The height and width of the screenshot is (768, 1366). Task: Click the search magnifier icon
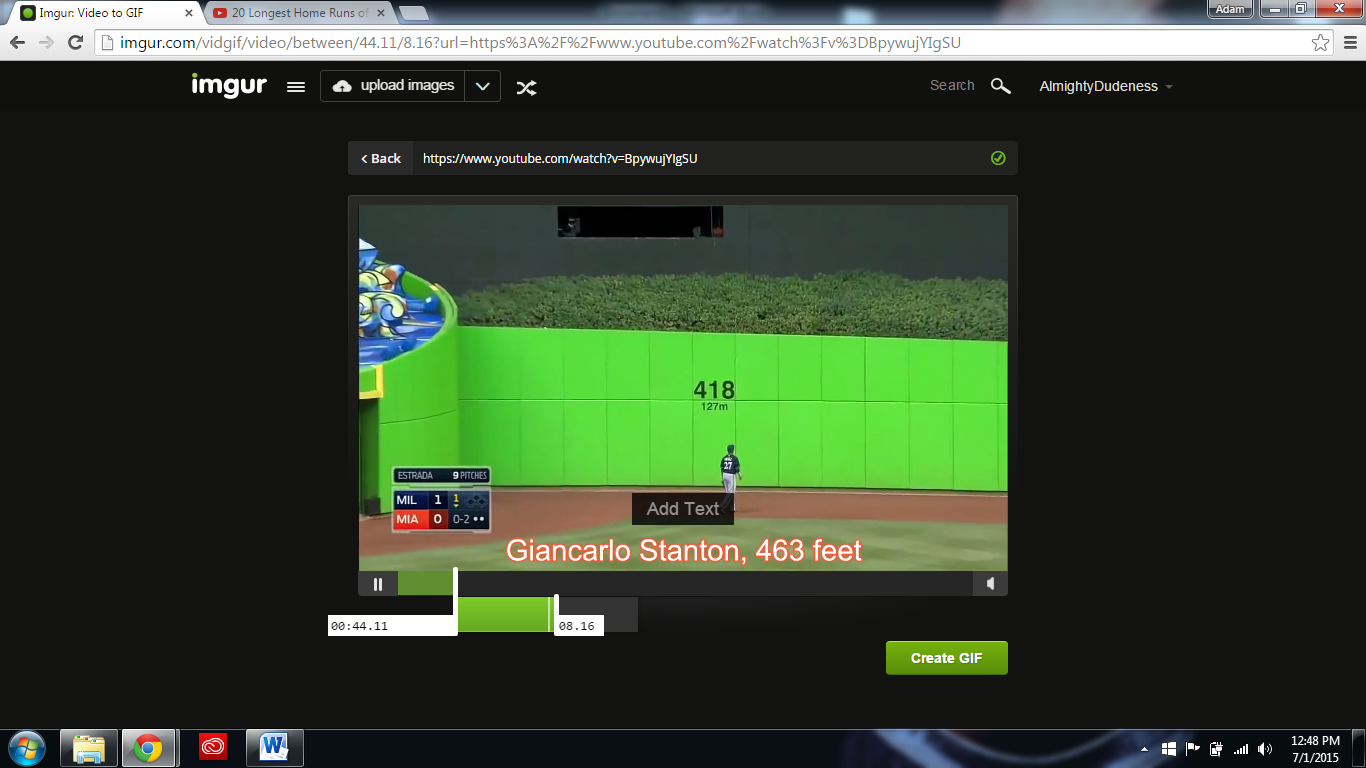click(1001, 86)
